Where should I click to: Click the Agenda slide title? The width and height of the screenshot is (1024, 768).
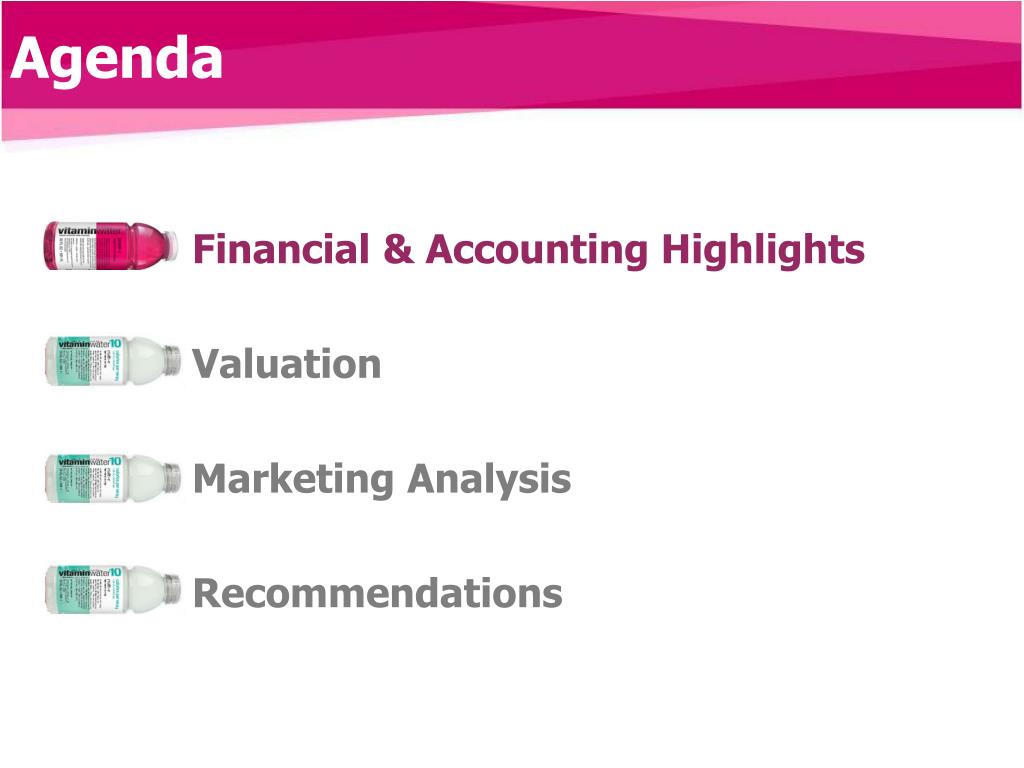tap(116, 60)
